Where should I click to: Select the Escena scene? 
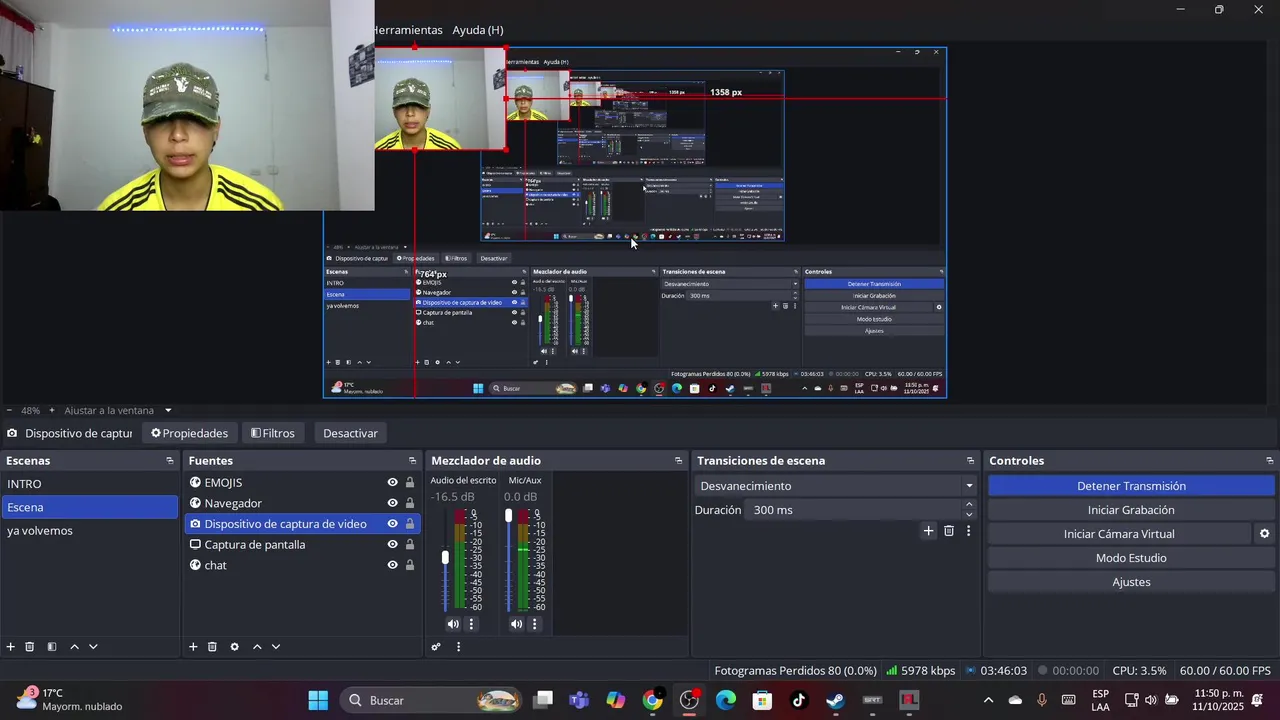(89, 507)
